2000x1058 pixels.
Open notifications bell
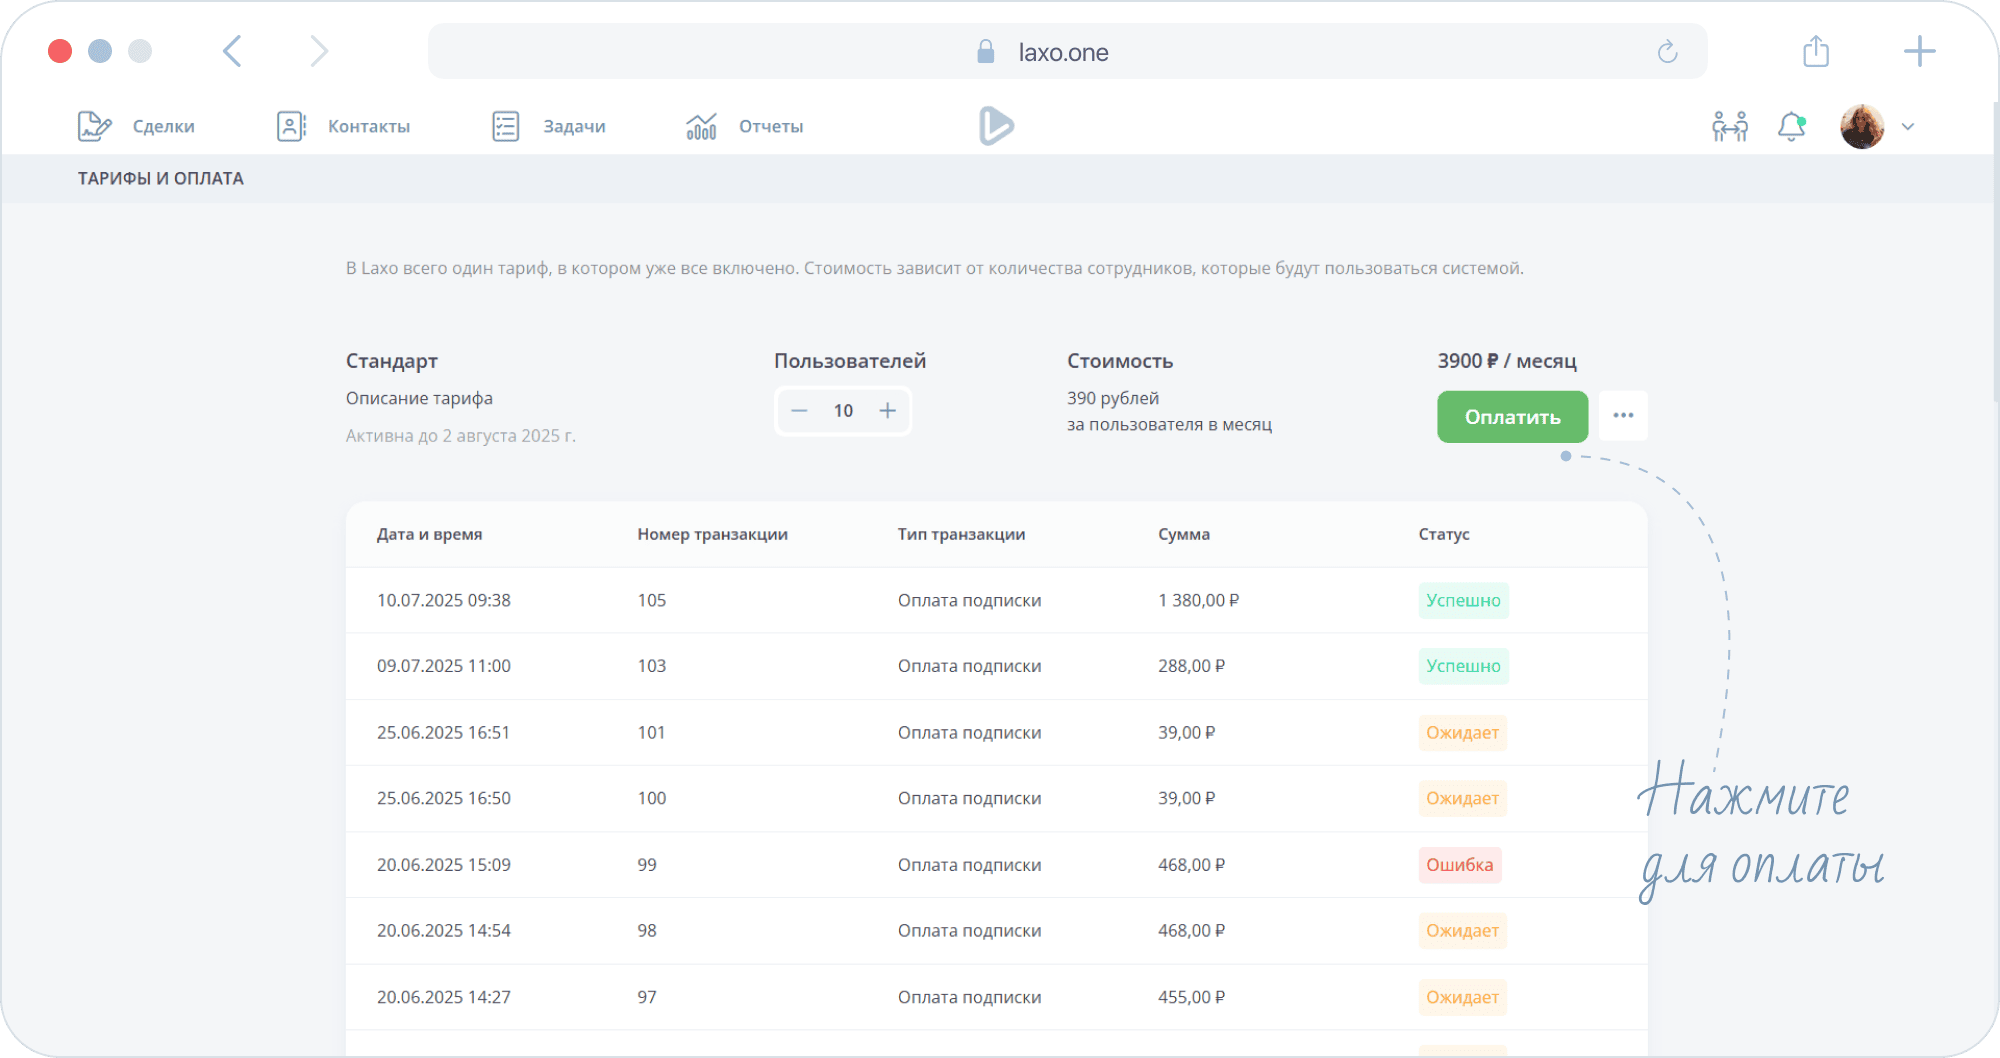click(x=1791, y=126)
